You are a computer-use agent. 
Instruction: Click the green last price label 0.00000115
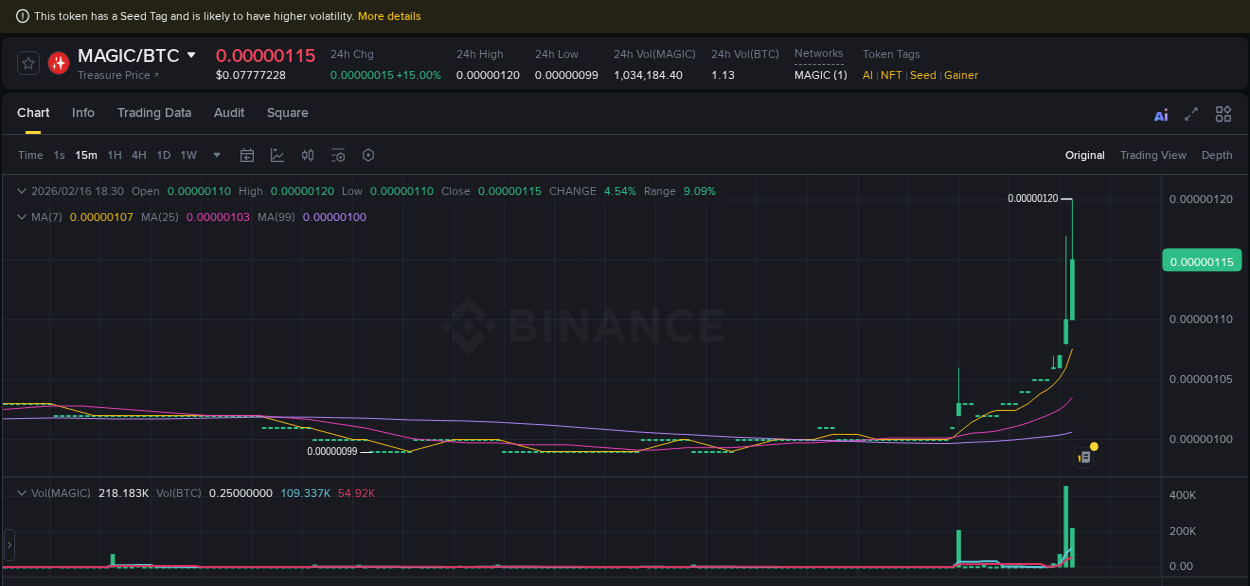point(1202,260)
